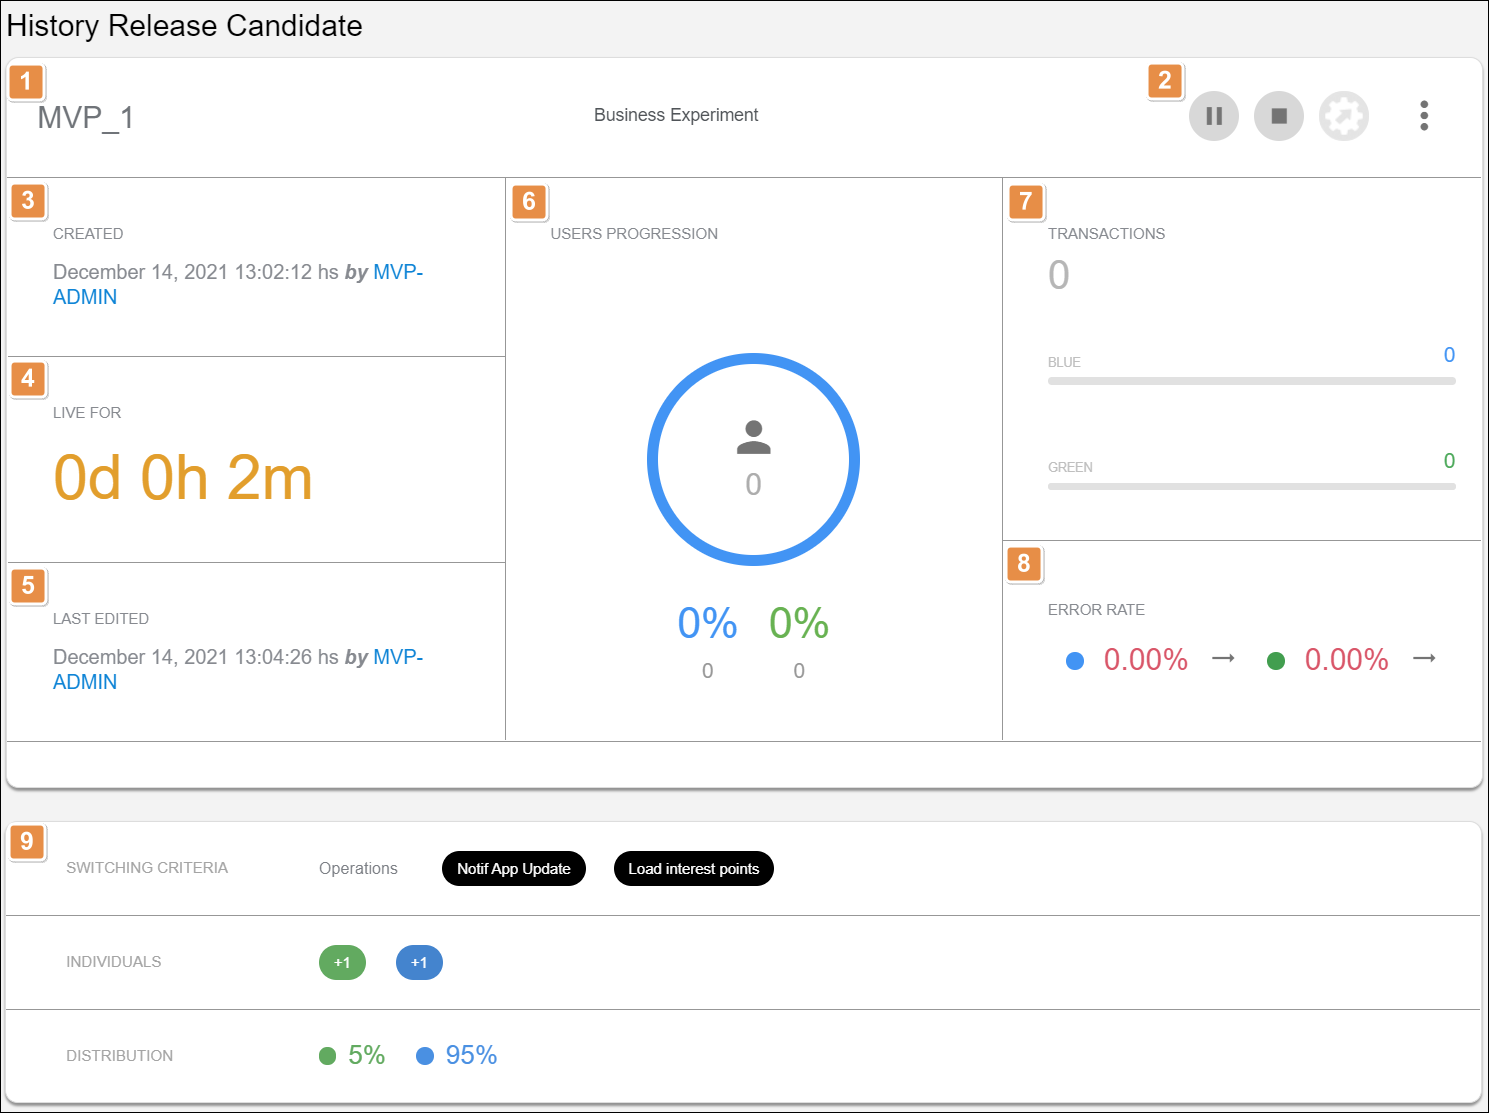
Task: Click the Live For duration 0d 0h 2m
Action: (183, 478)
